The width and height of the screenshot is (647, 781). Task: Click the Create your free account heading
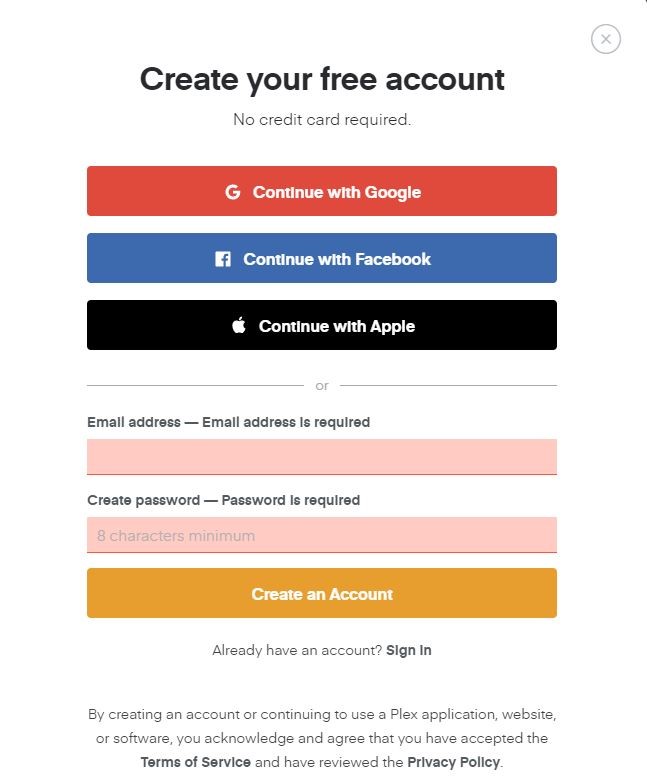click(322, 79)
